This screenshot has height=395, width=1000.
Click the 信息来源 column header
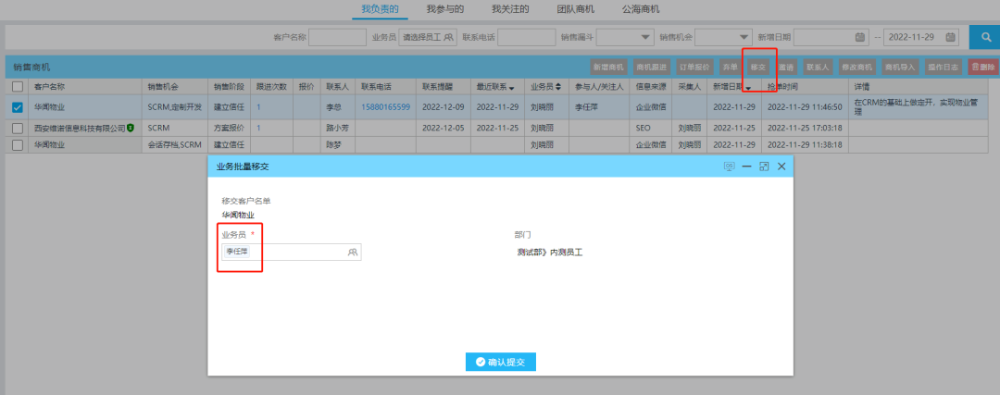pos(651,87)
